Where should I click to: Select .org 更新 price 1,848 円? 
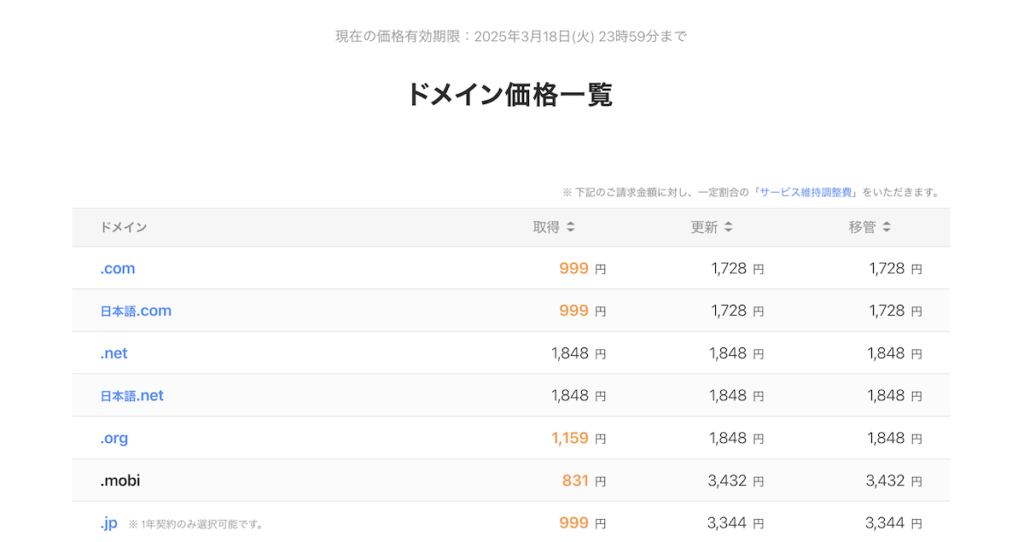tap(737, 438)
